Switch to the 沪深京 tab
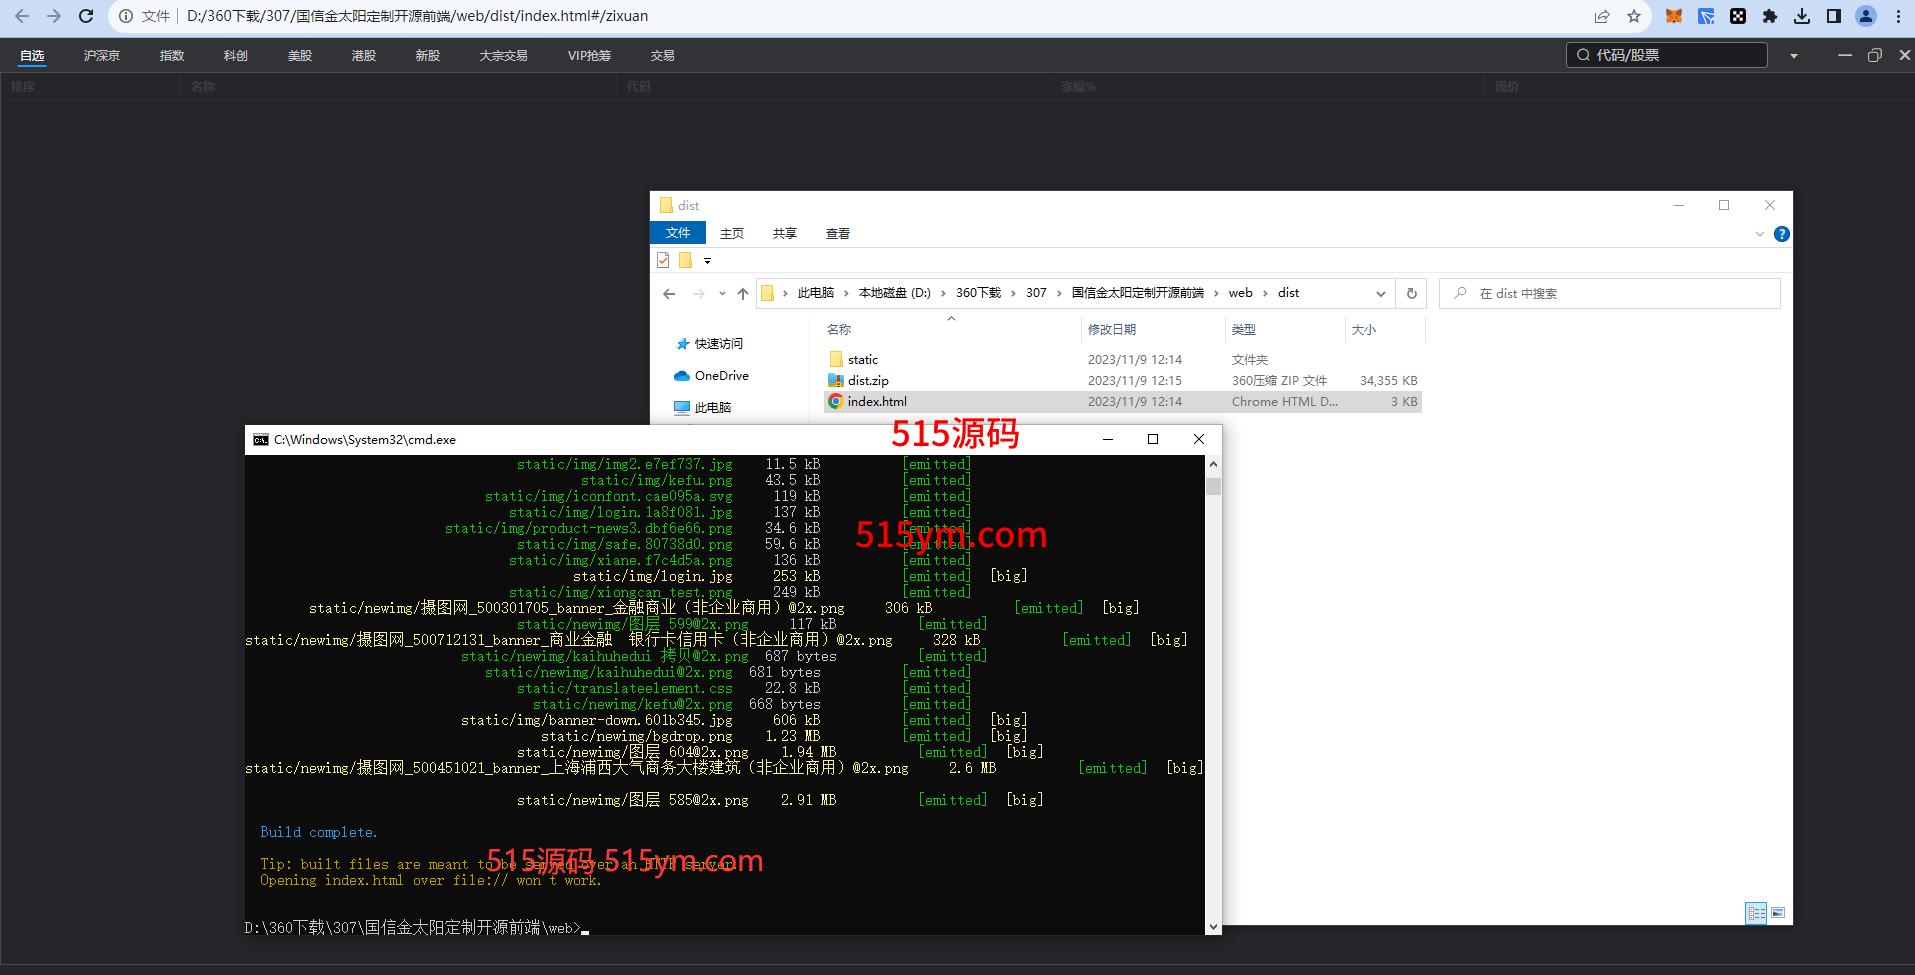 (101, 56)
